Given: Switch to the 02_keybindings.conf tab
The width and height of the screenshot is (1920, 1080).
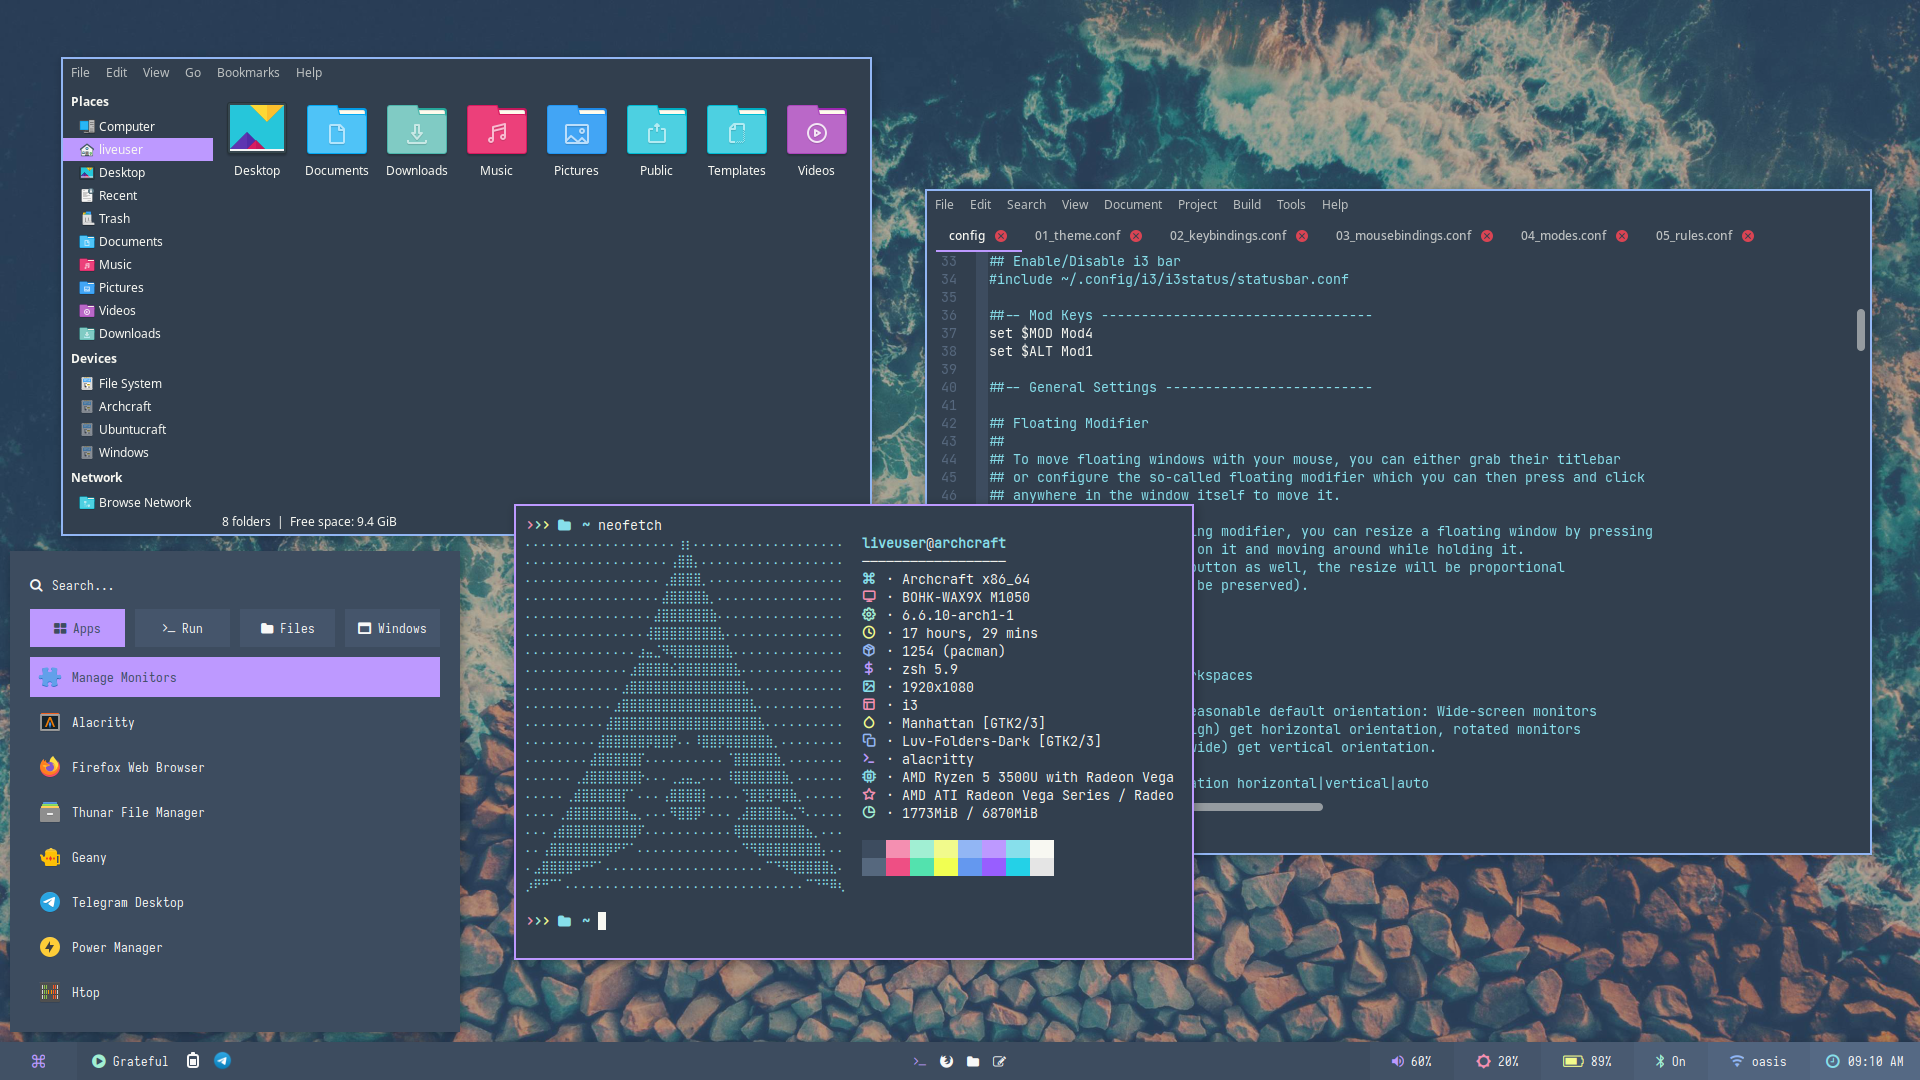Looking at the screenshot, I should [1227, 236].
